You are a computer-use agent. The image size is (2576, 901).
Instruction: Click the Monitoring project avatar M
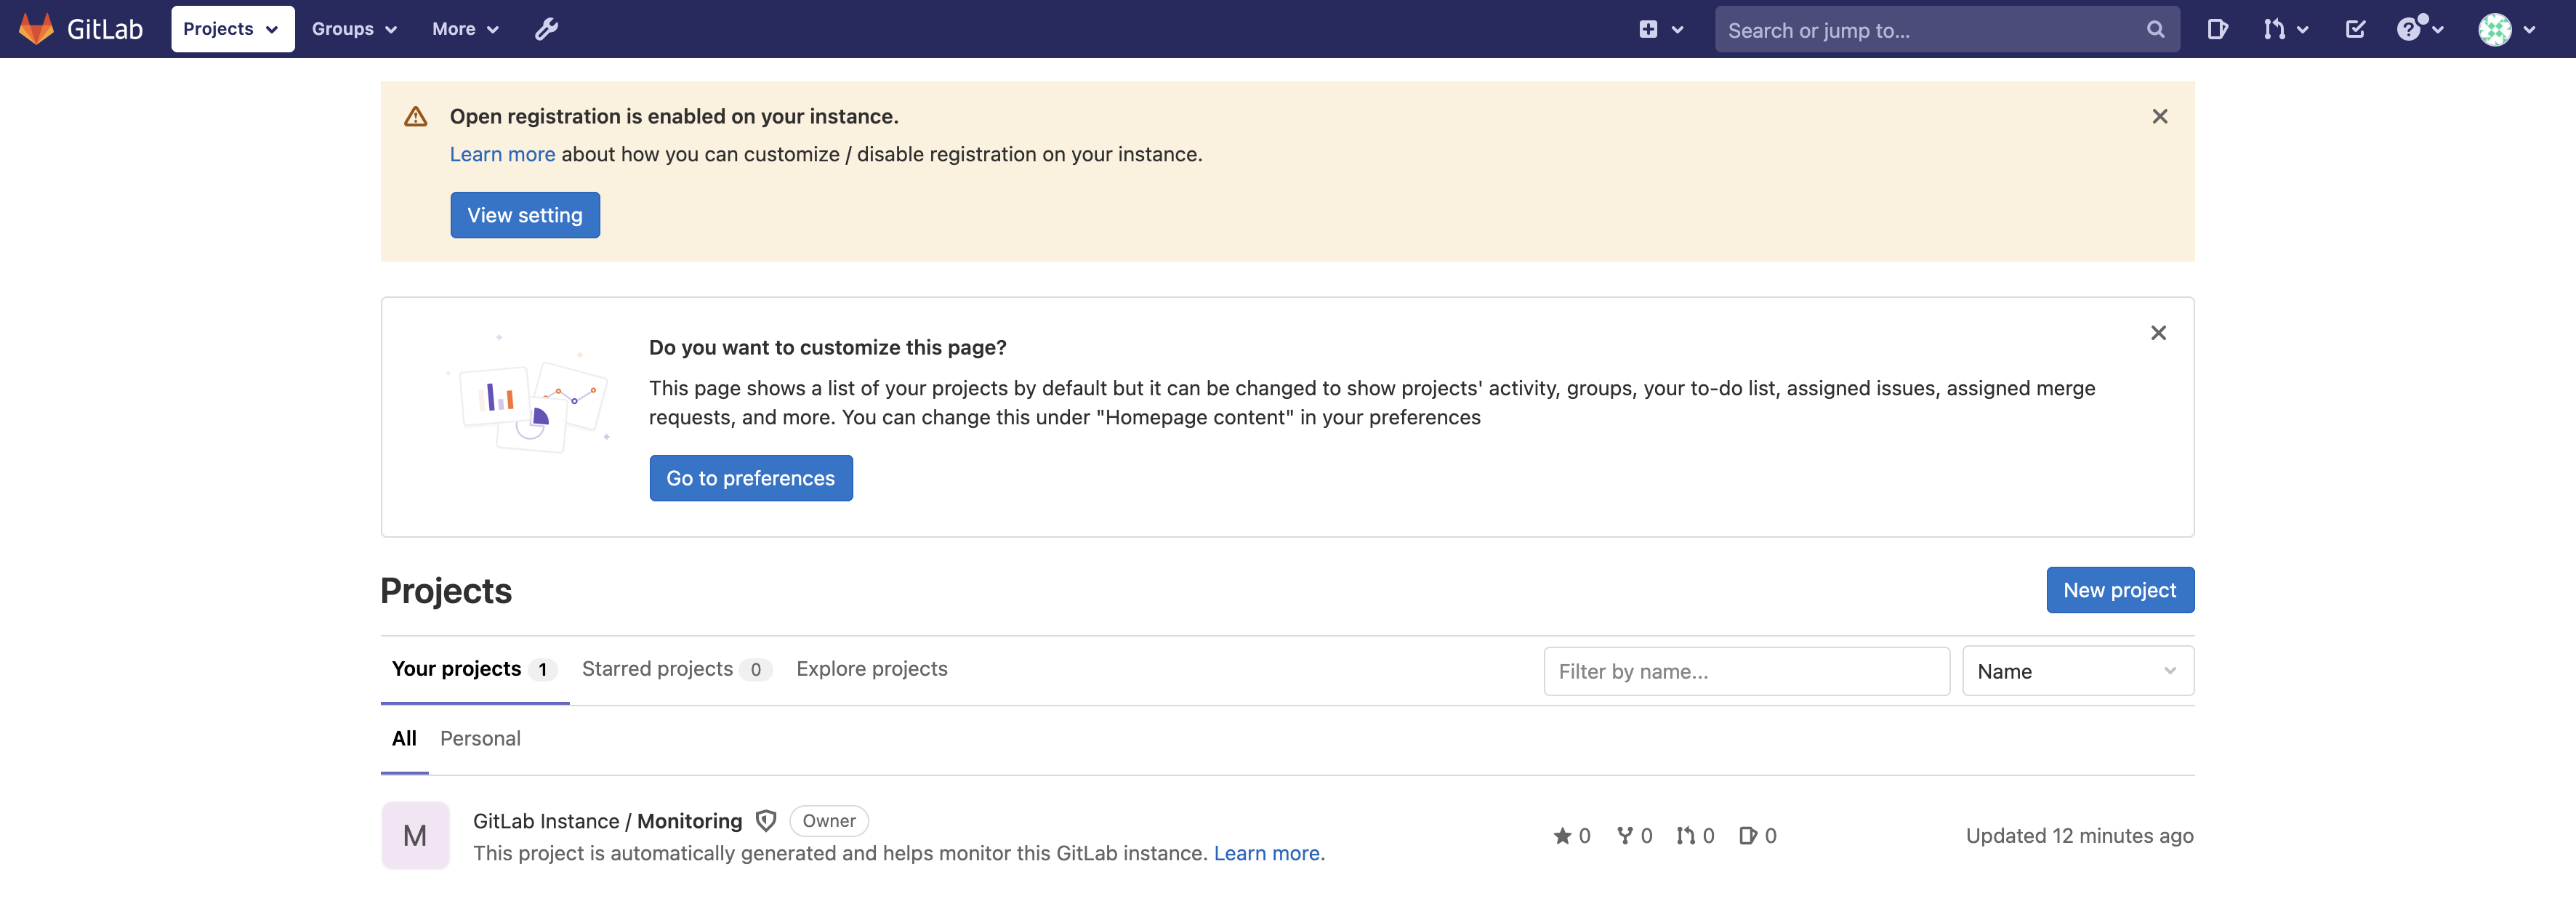pyautogui.click(x=415, y=835)
